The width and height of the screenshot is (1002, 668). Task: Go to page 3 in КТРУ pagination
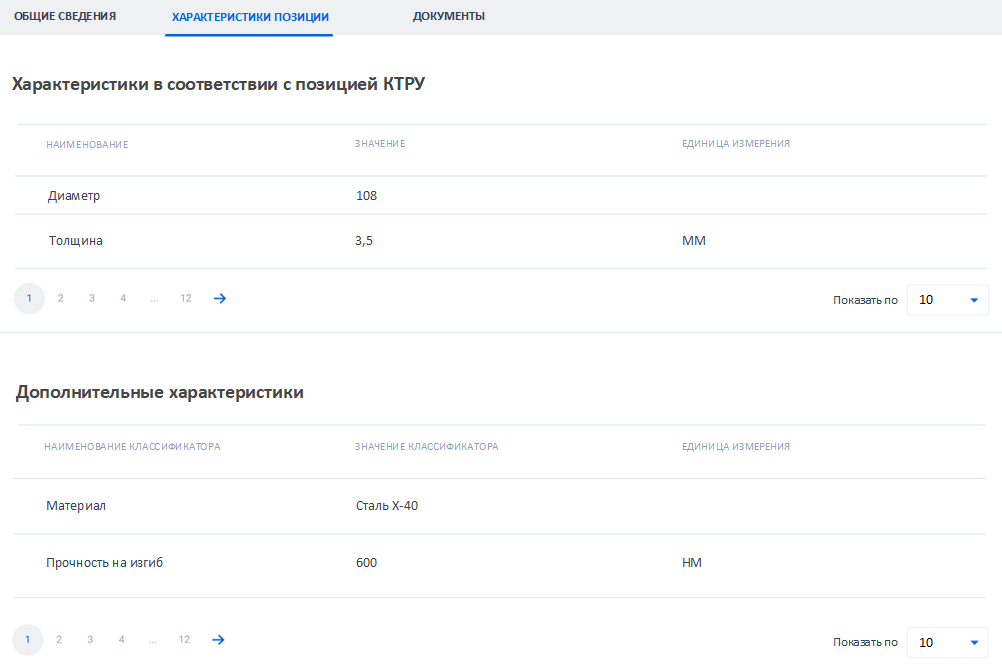(x=92, y=299)
